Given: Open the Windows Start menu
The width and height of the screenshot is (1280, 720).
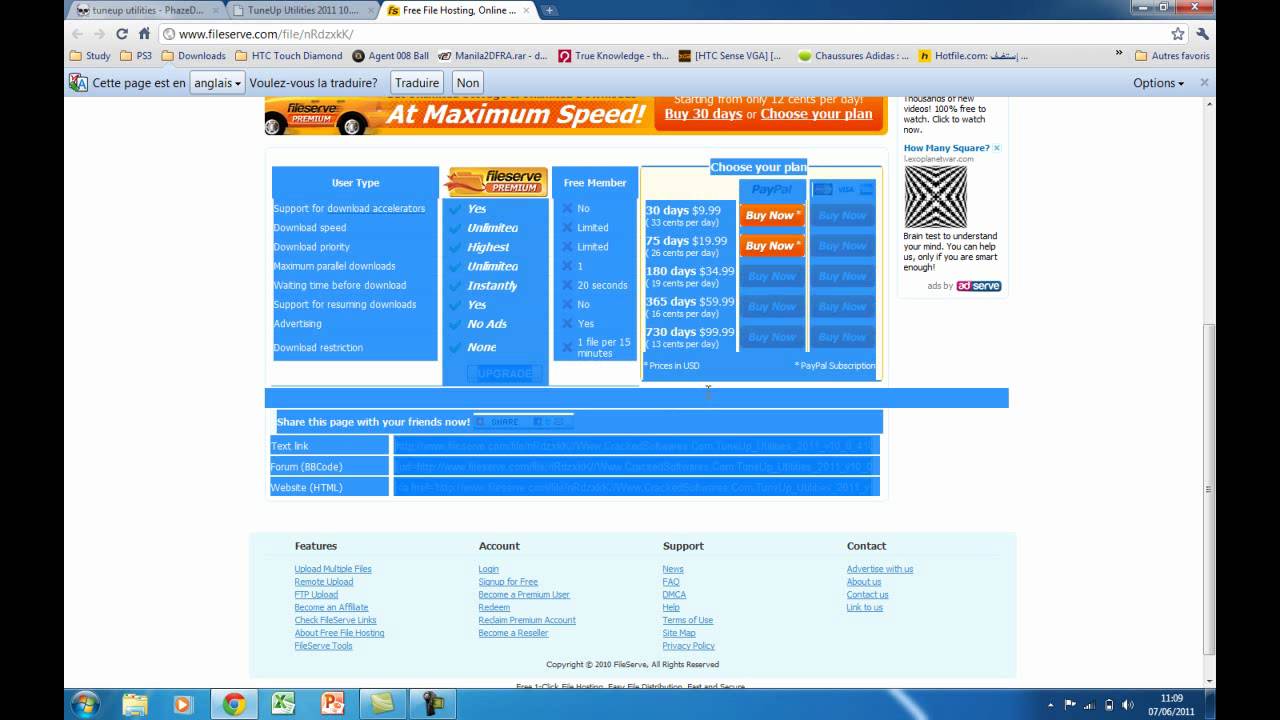Looking at the screenshot, I should click(x=85, y=704).
